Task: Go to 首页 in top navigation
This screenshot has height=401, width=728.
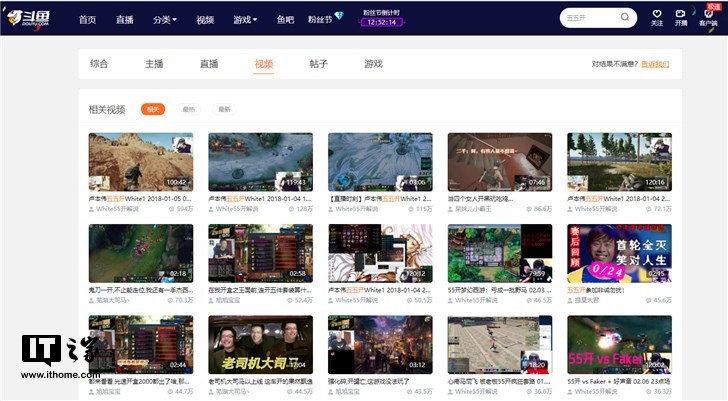Action: pos(87,19)
